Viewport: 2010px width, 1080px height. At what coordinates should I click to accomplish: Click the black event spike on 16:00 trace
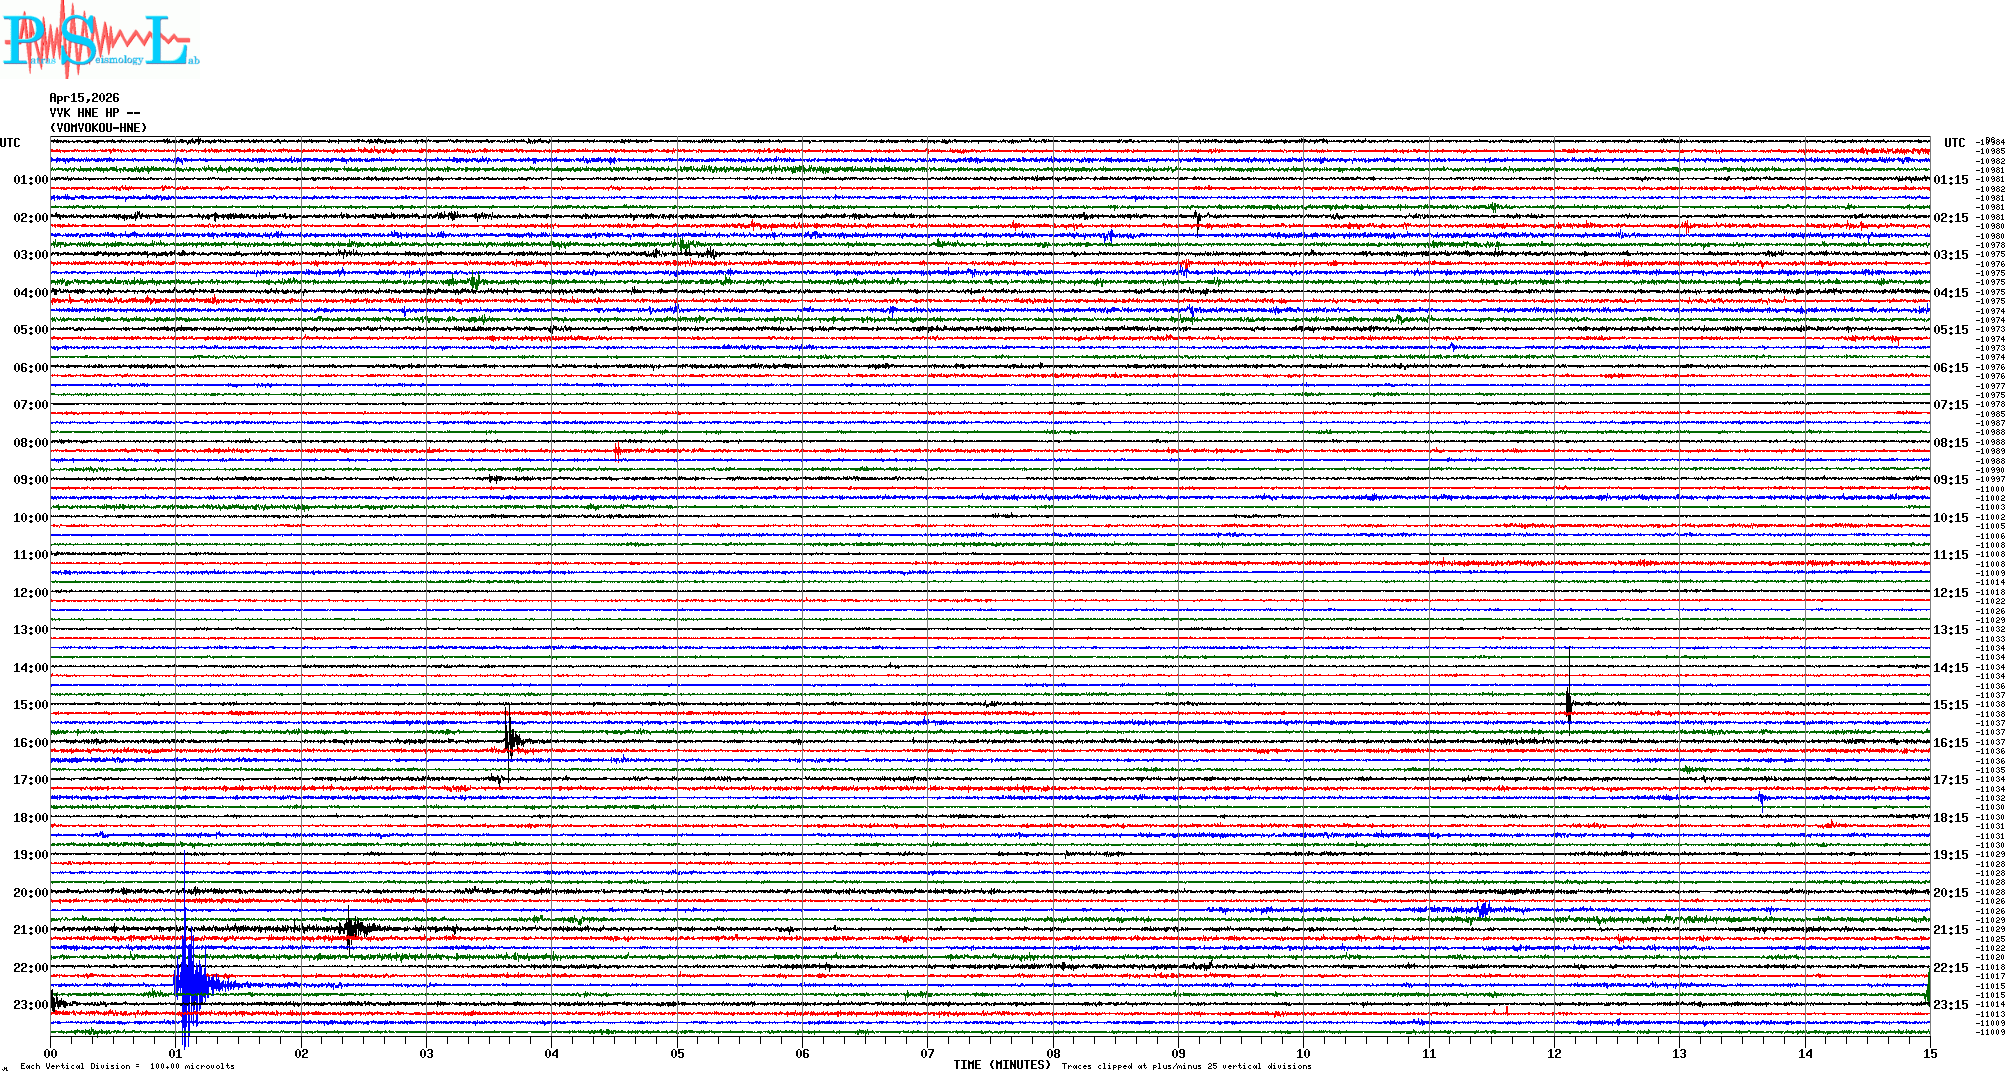511,740
